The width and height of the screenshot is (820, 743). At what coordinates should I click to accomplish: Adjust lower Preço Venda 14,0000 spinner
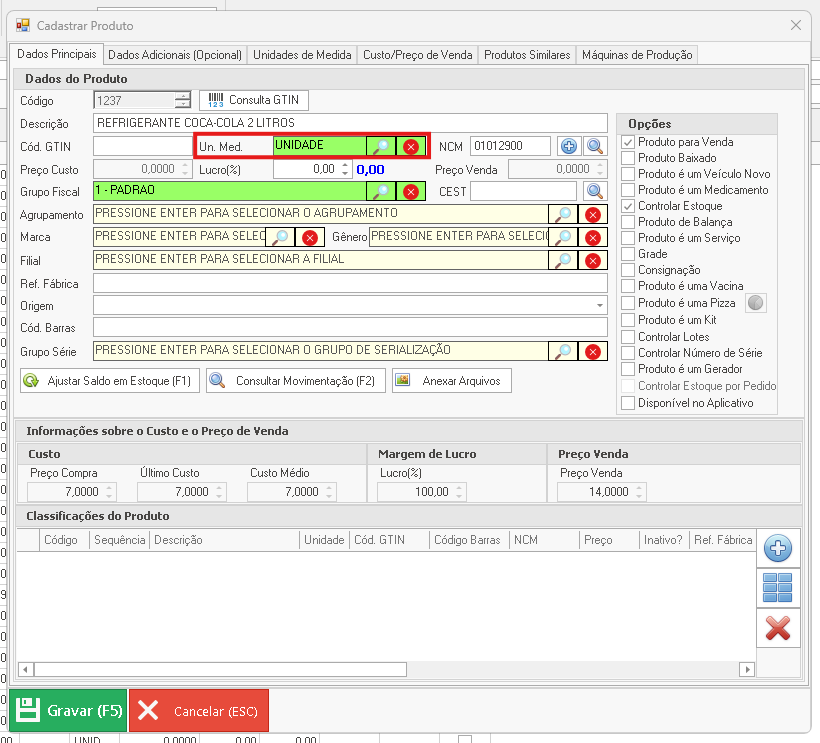pos(639,492)
